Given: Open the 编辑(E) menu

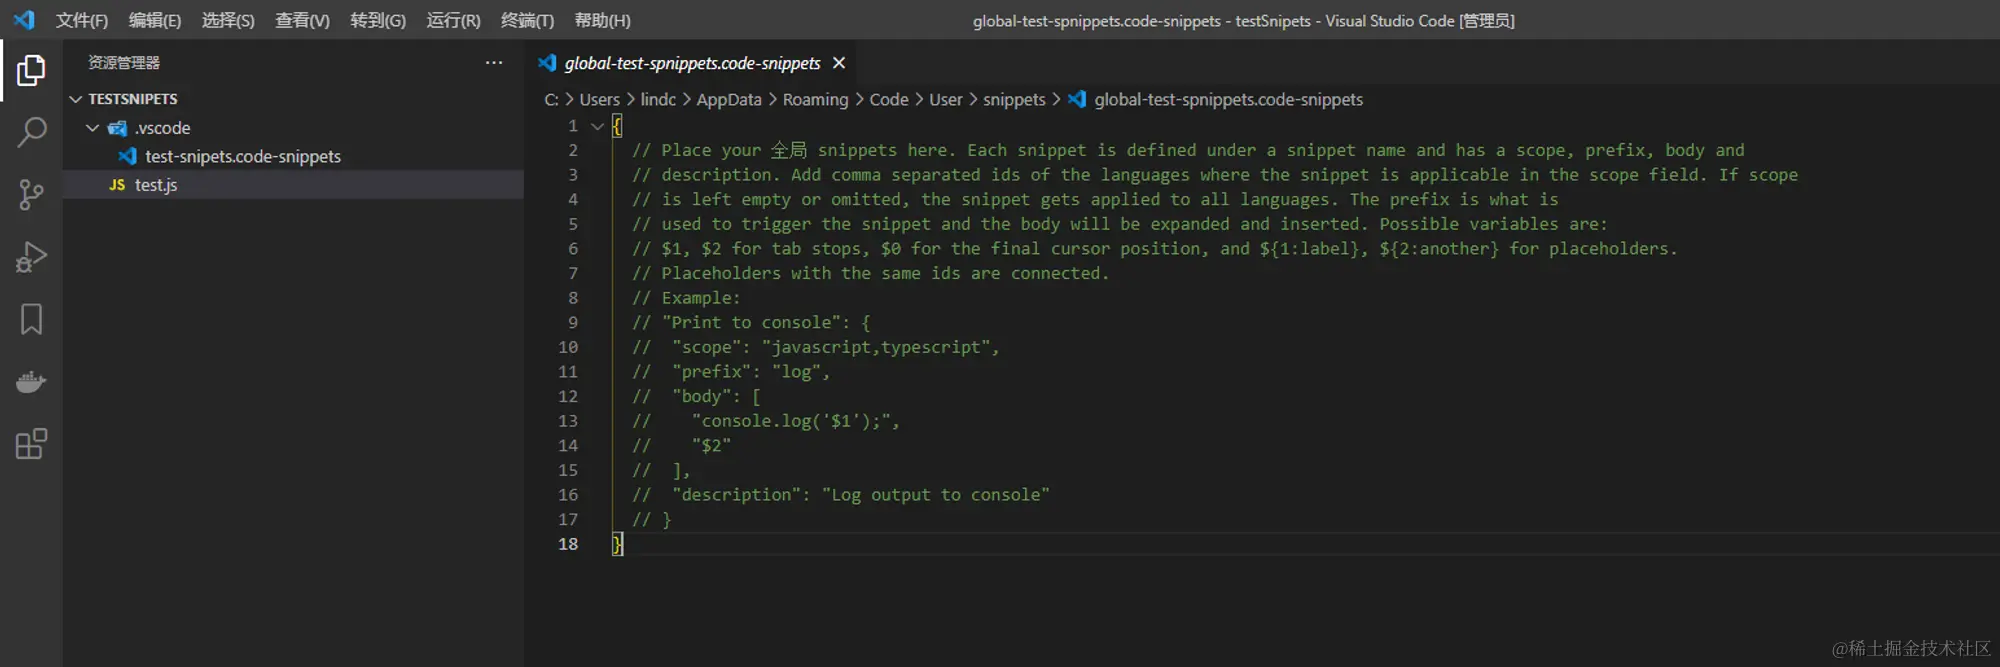Looking at the screenshot, I should (155, 20).
